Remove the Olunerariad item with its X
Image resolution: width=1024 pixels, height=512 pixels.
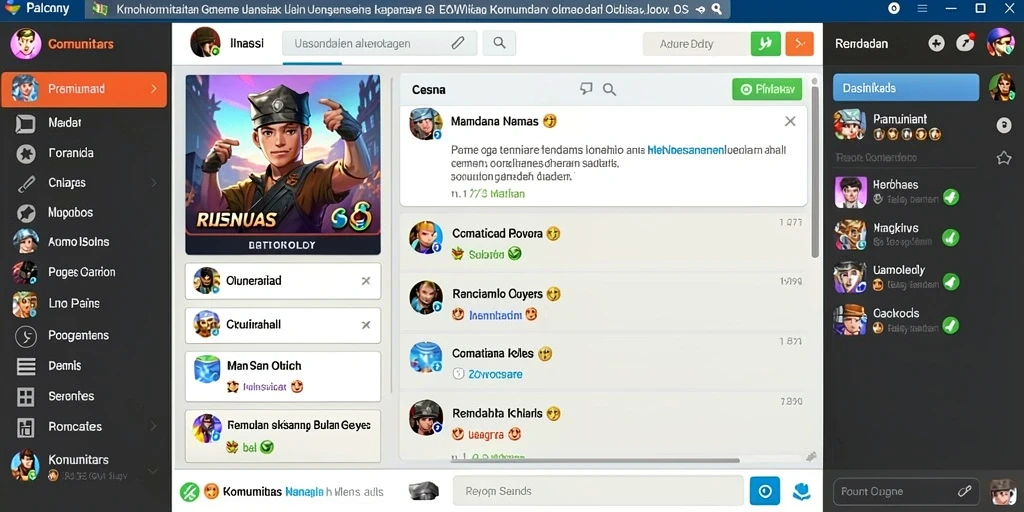coord(366,281)
